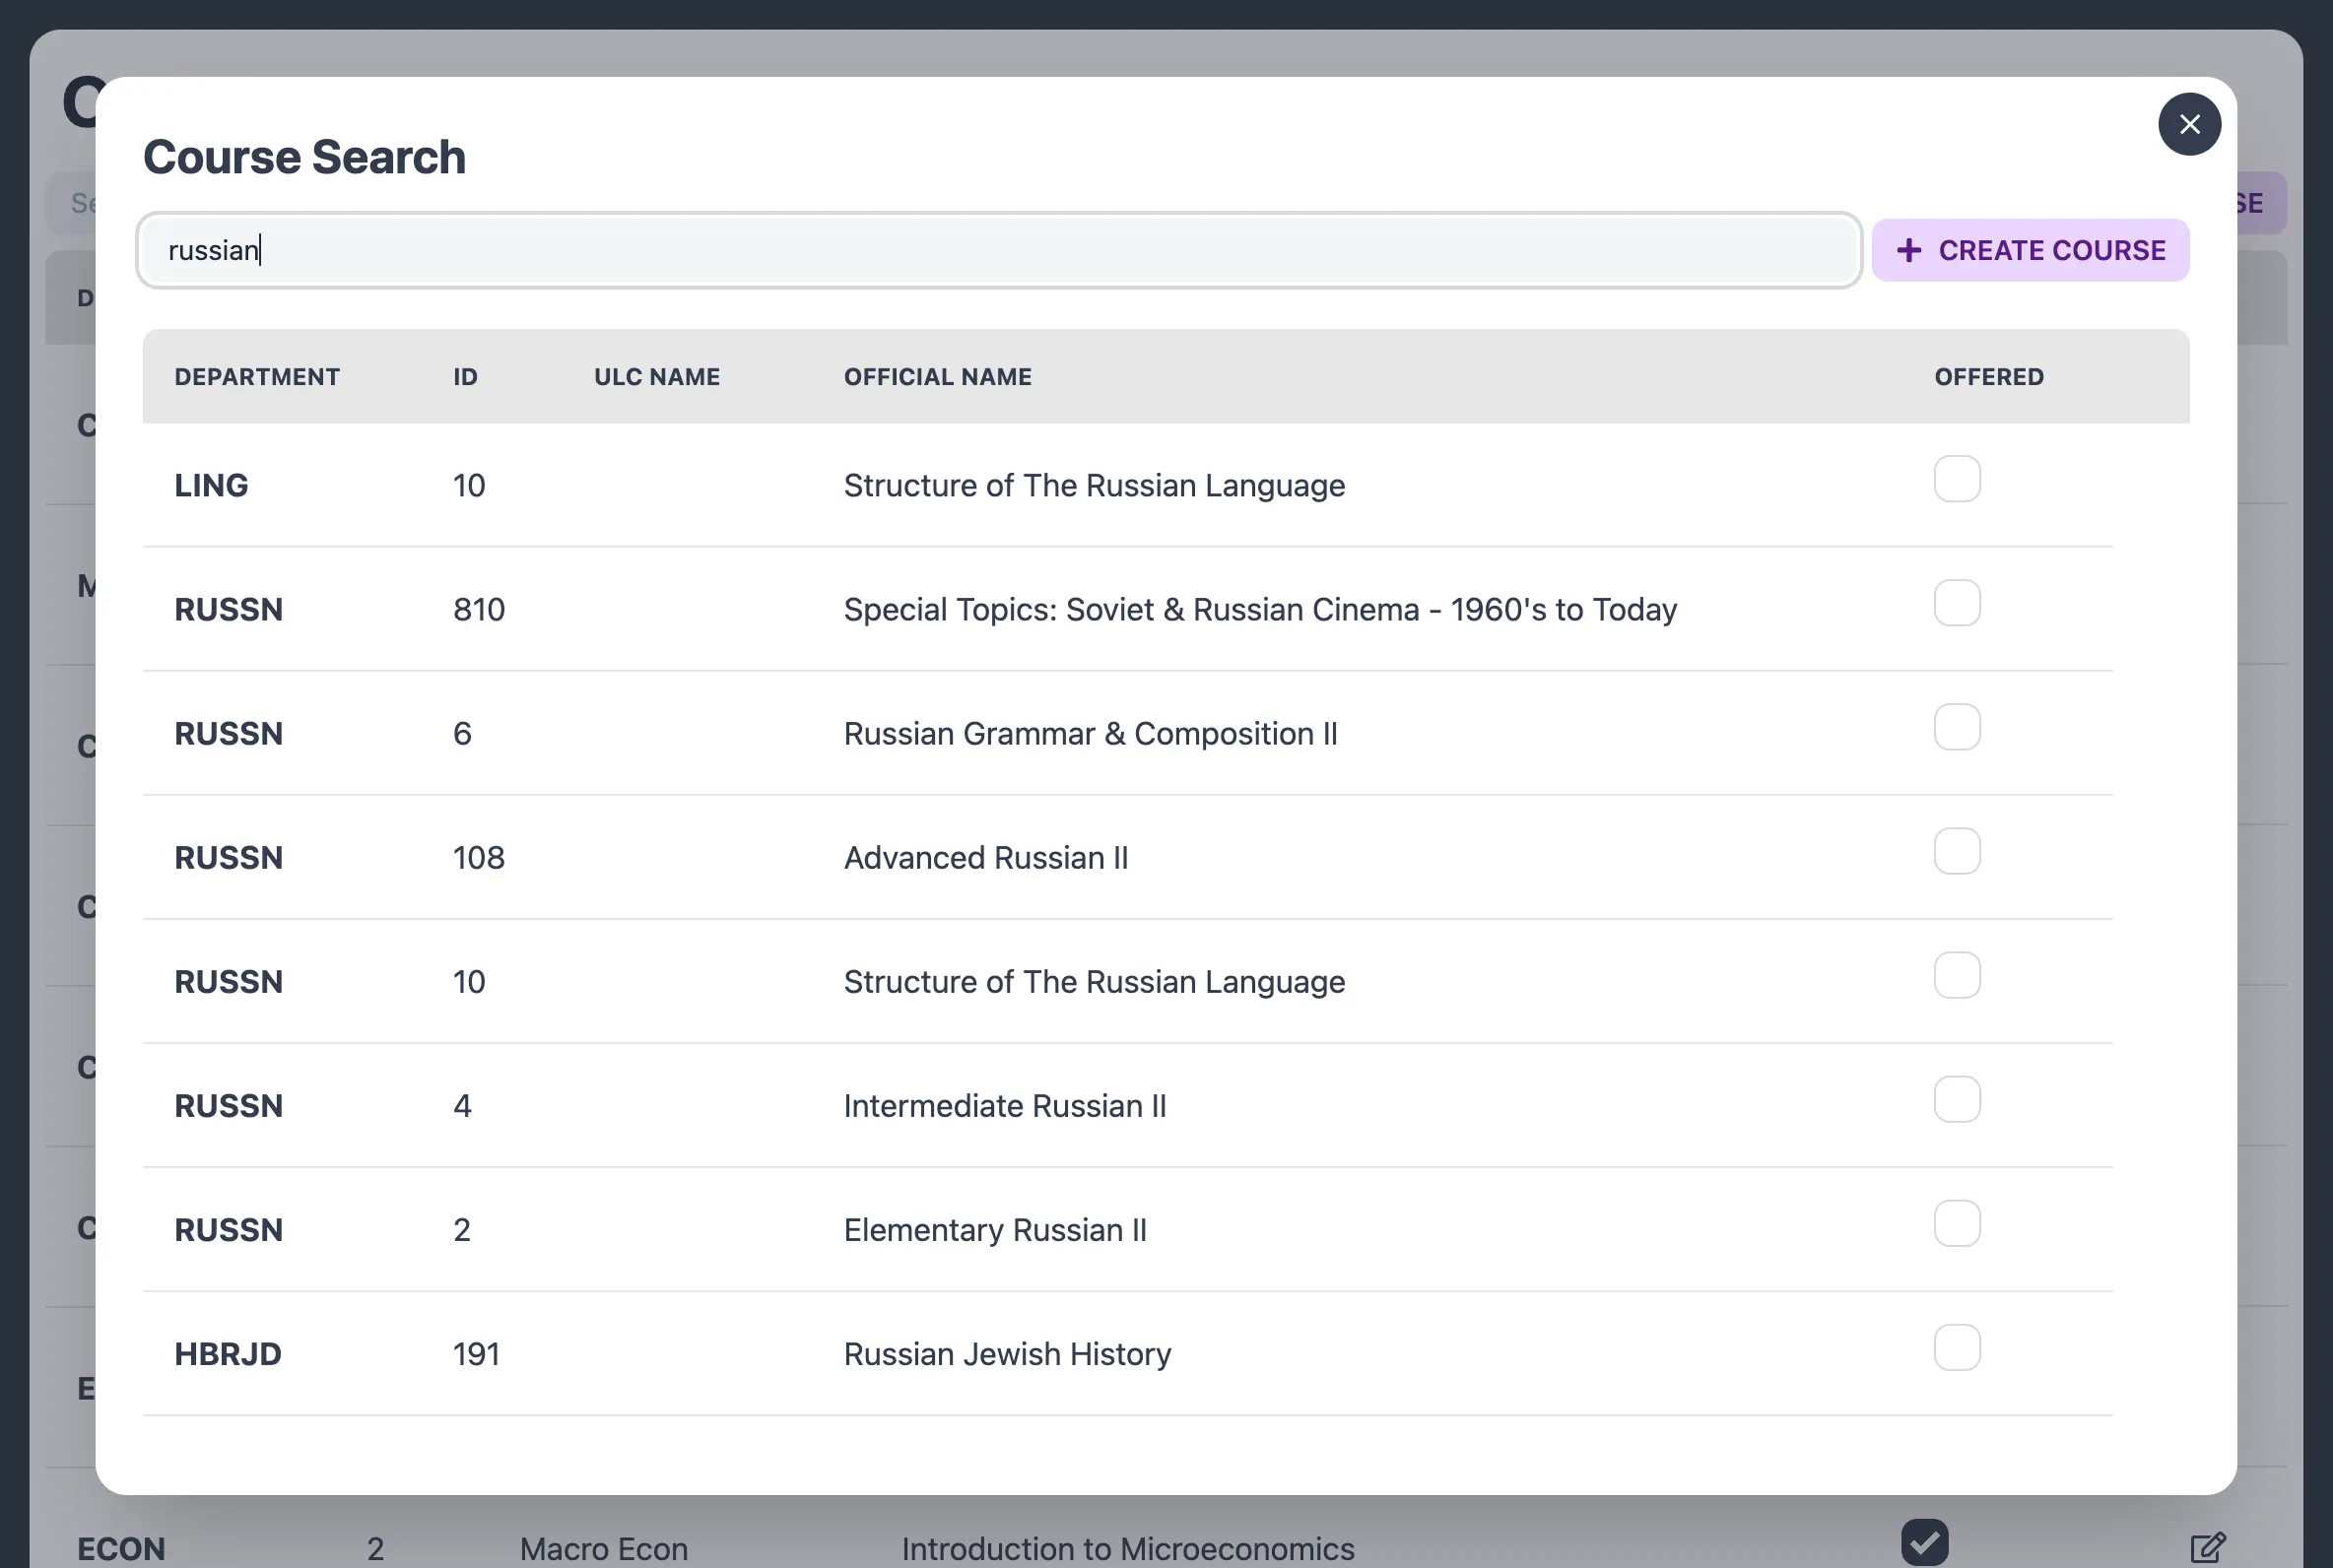
Task: Click the DEPARTMENT column header
Action: 257,377
